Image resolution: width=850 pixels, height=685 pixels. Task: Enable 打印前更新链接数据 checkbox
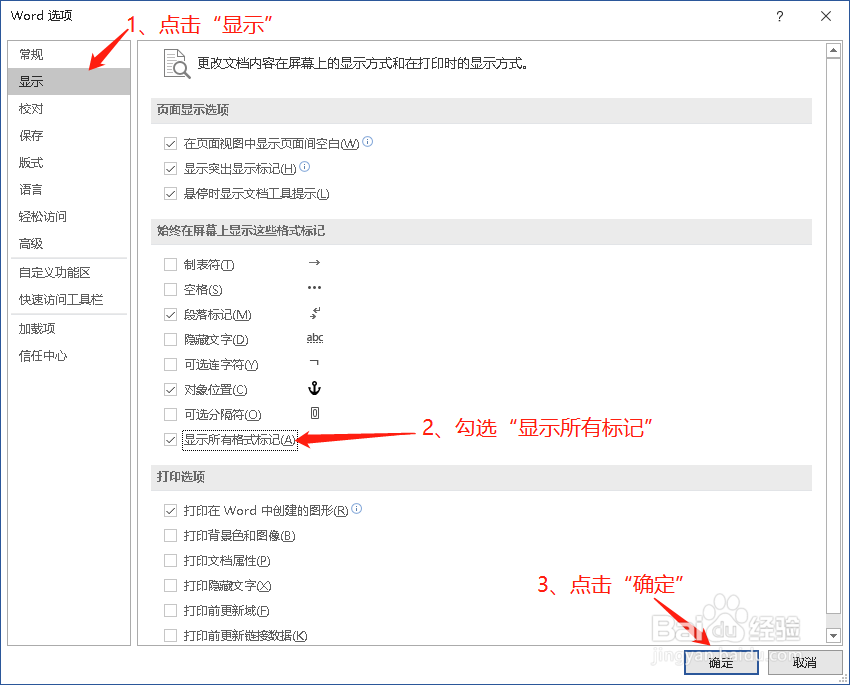(170, 635)
